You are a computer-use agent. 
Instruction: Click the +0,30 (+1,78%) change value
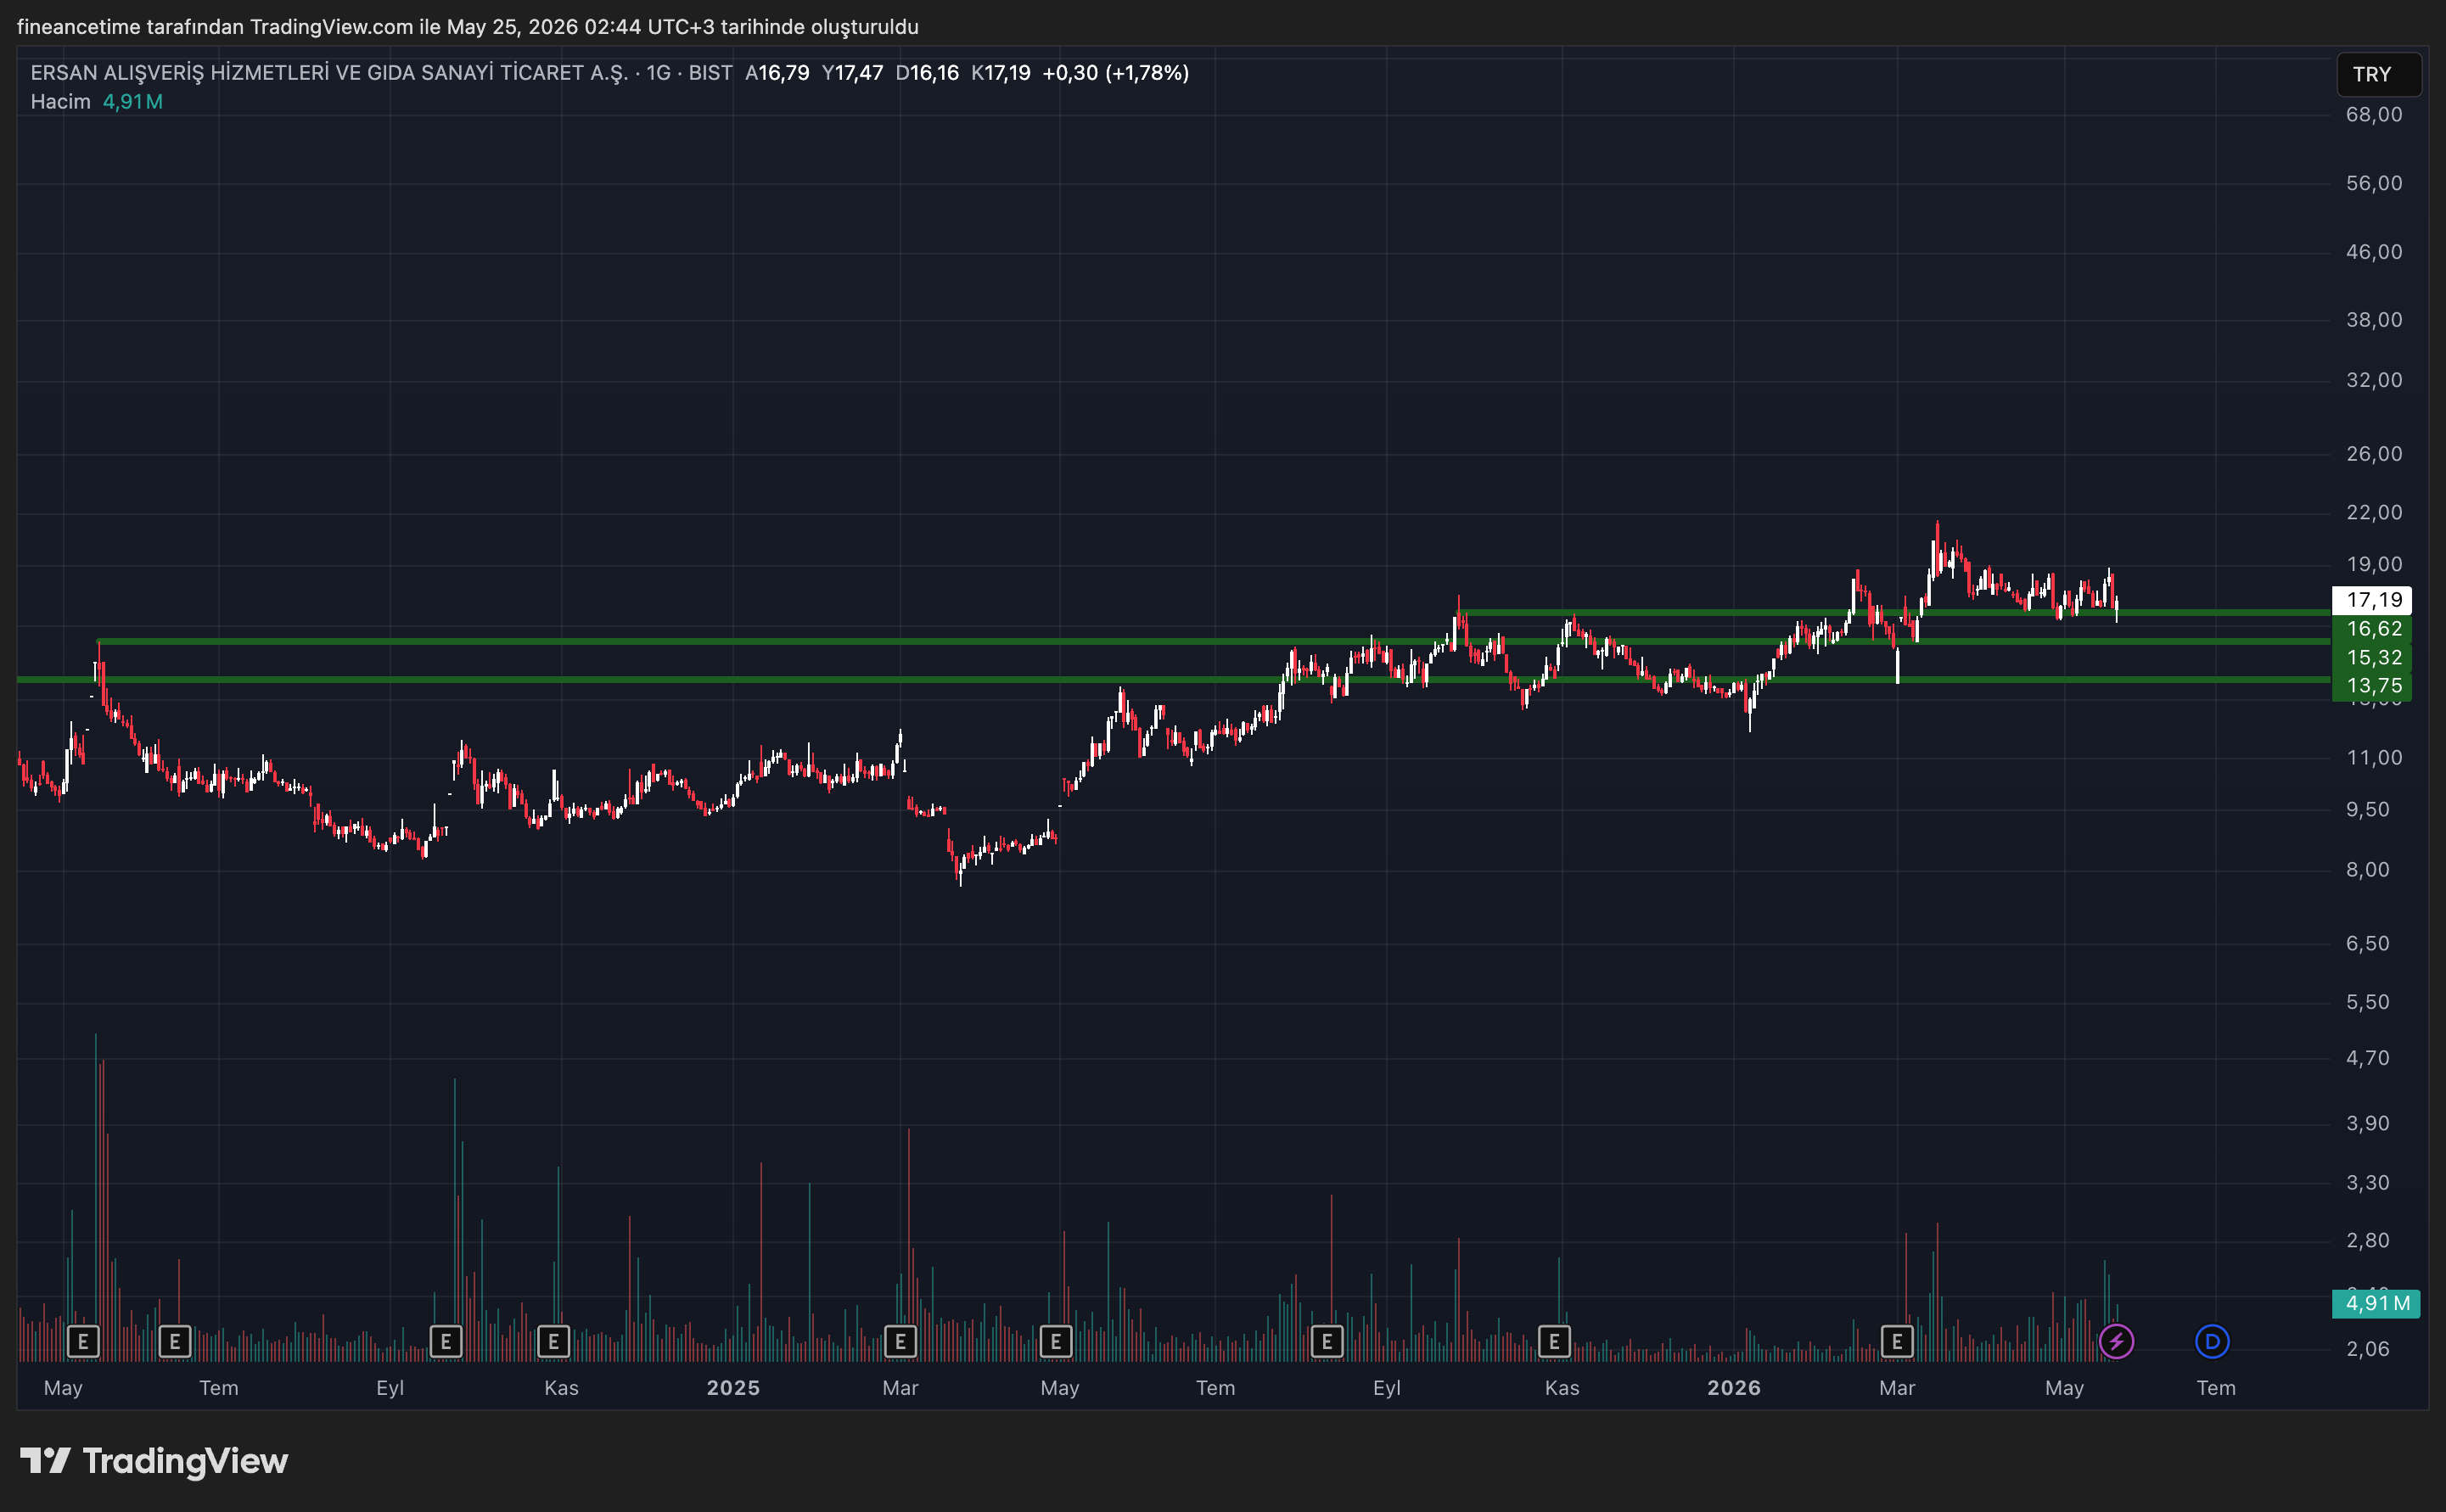click(1116, 73)
